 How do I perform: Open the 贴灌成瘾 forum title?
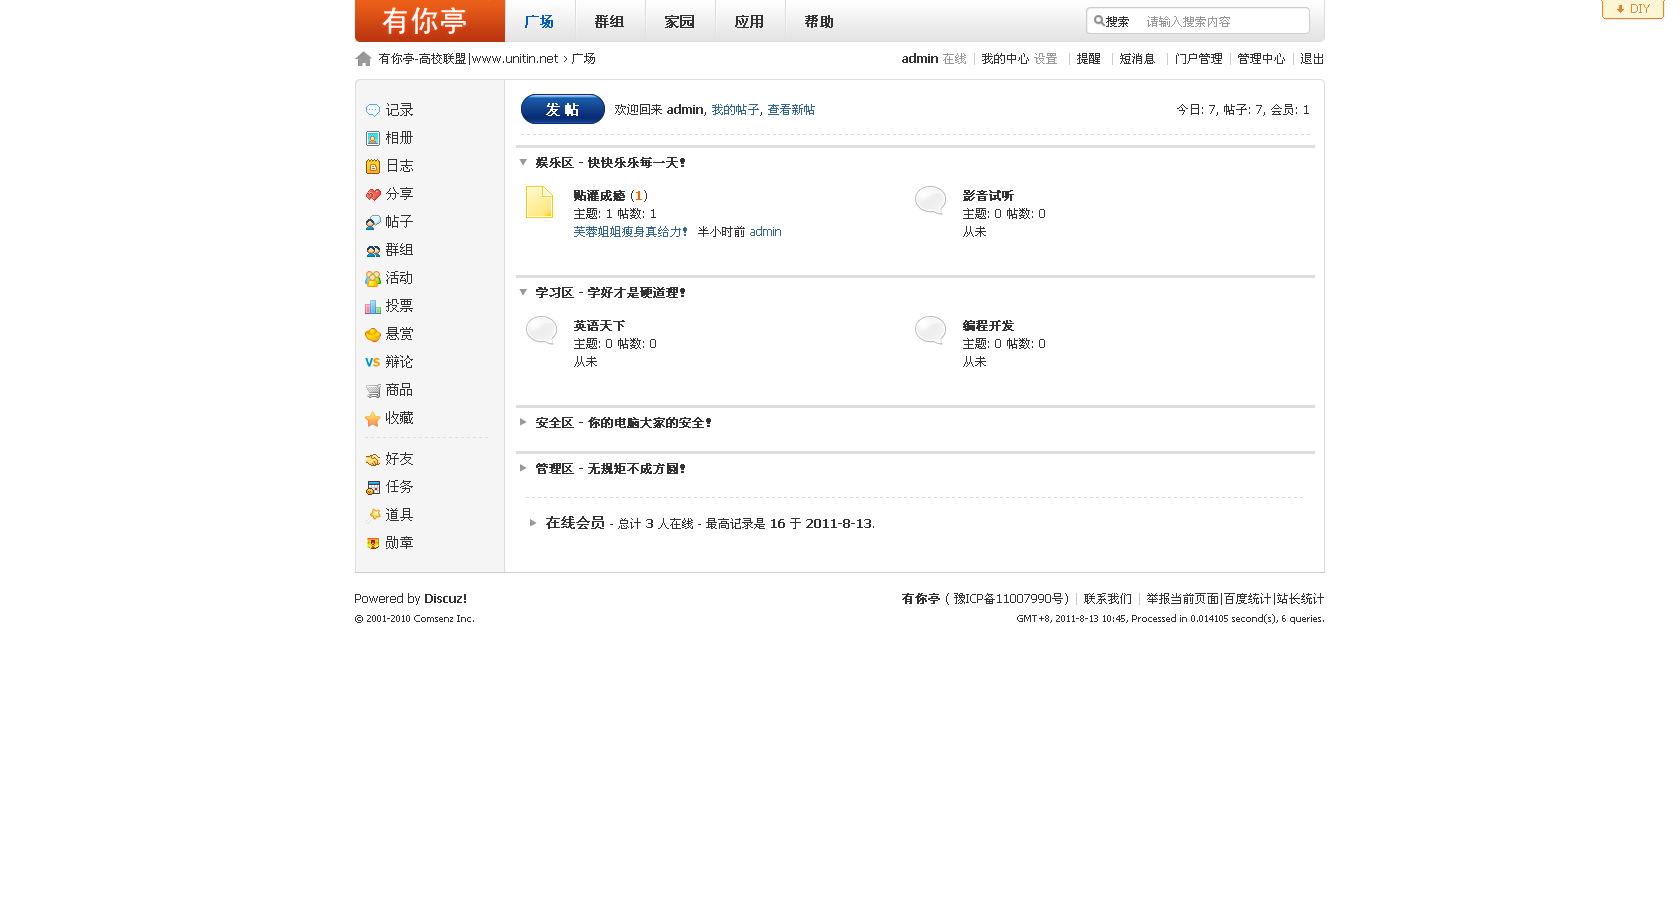[599, 196]
